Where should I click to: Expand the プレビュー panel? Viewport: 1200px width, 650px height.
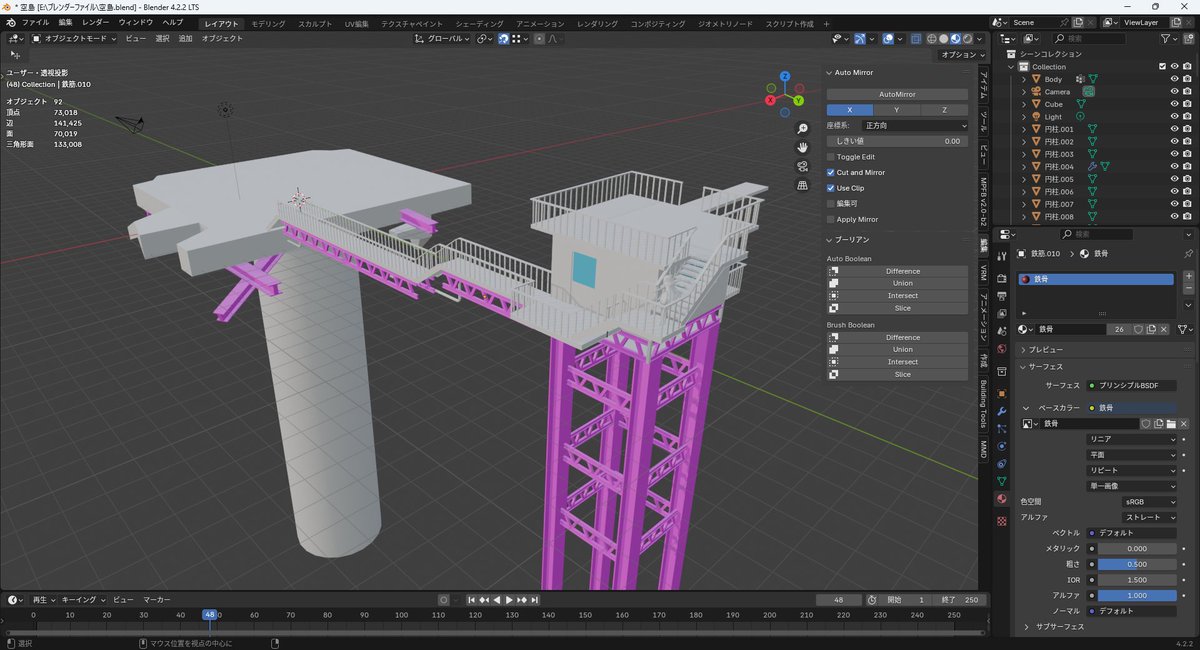coord(1045,350)
